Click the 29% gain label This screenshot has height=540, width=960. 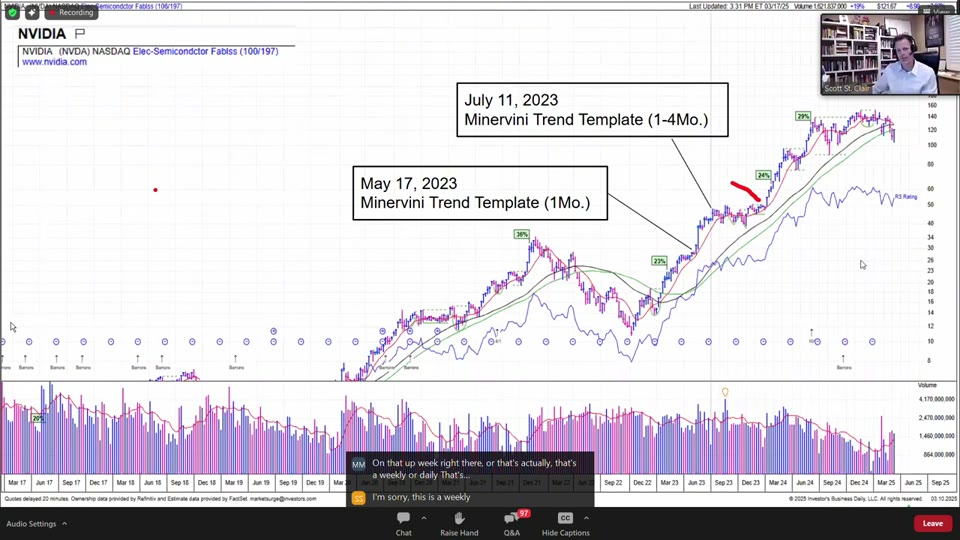(803, 116)
